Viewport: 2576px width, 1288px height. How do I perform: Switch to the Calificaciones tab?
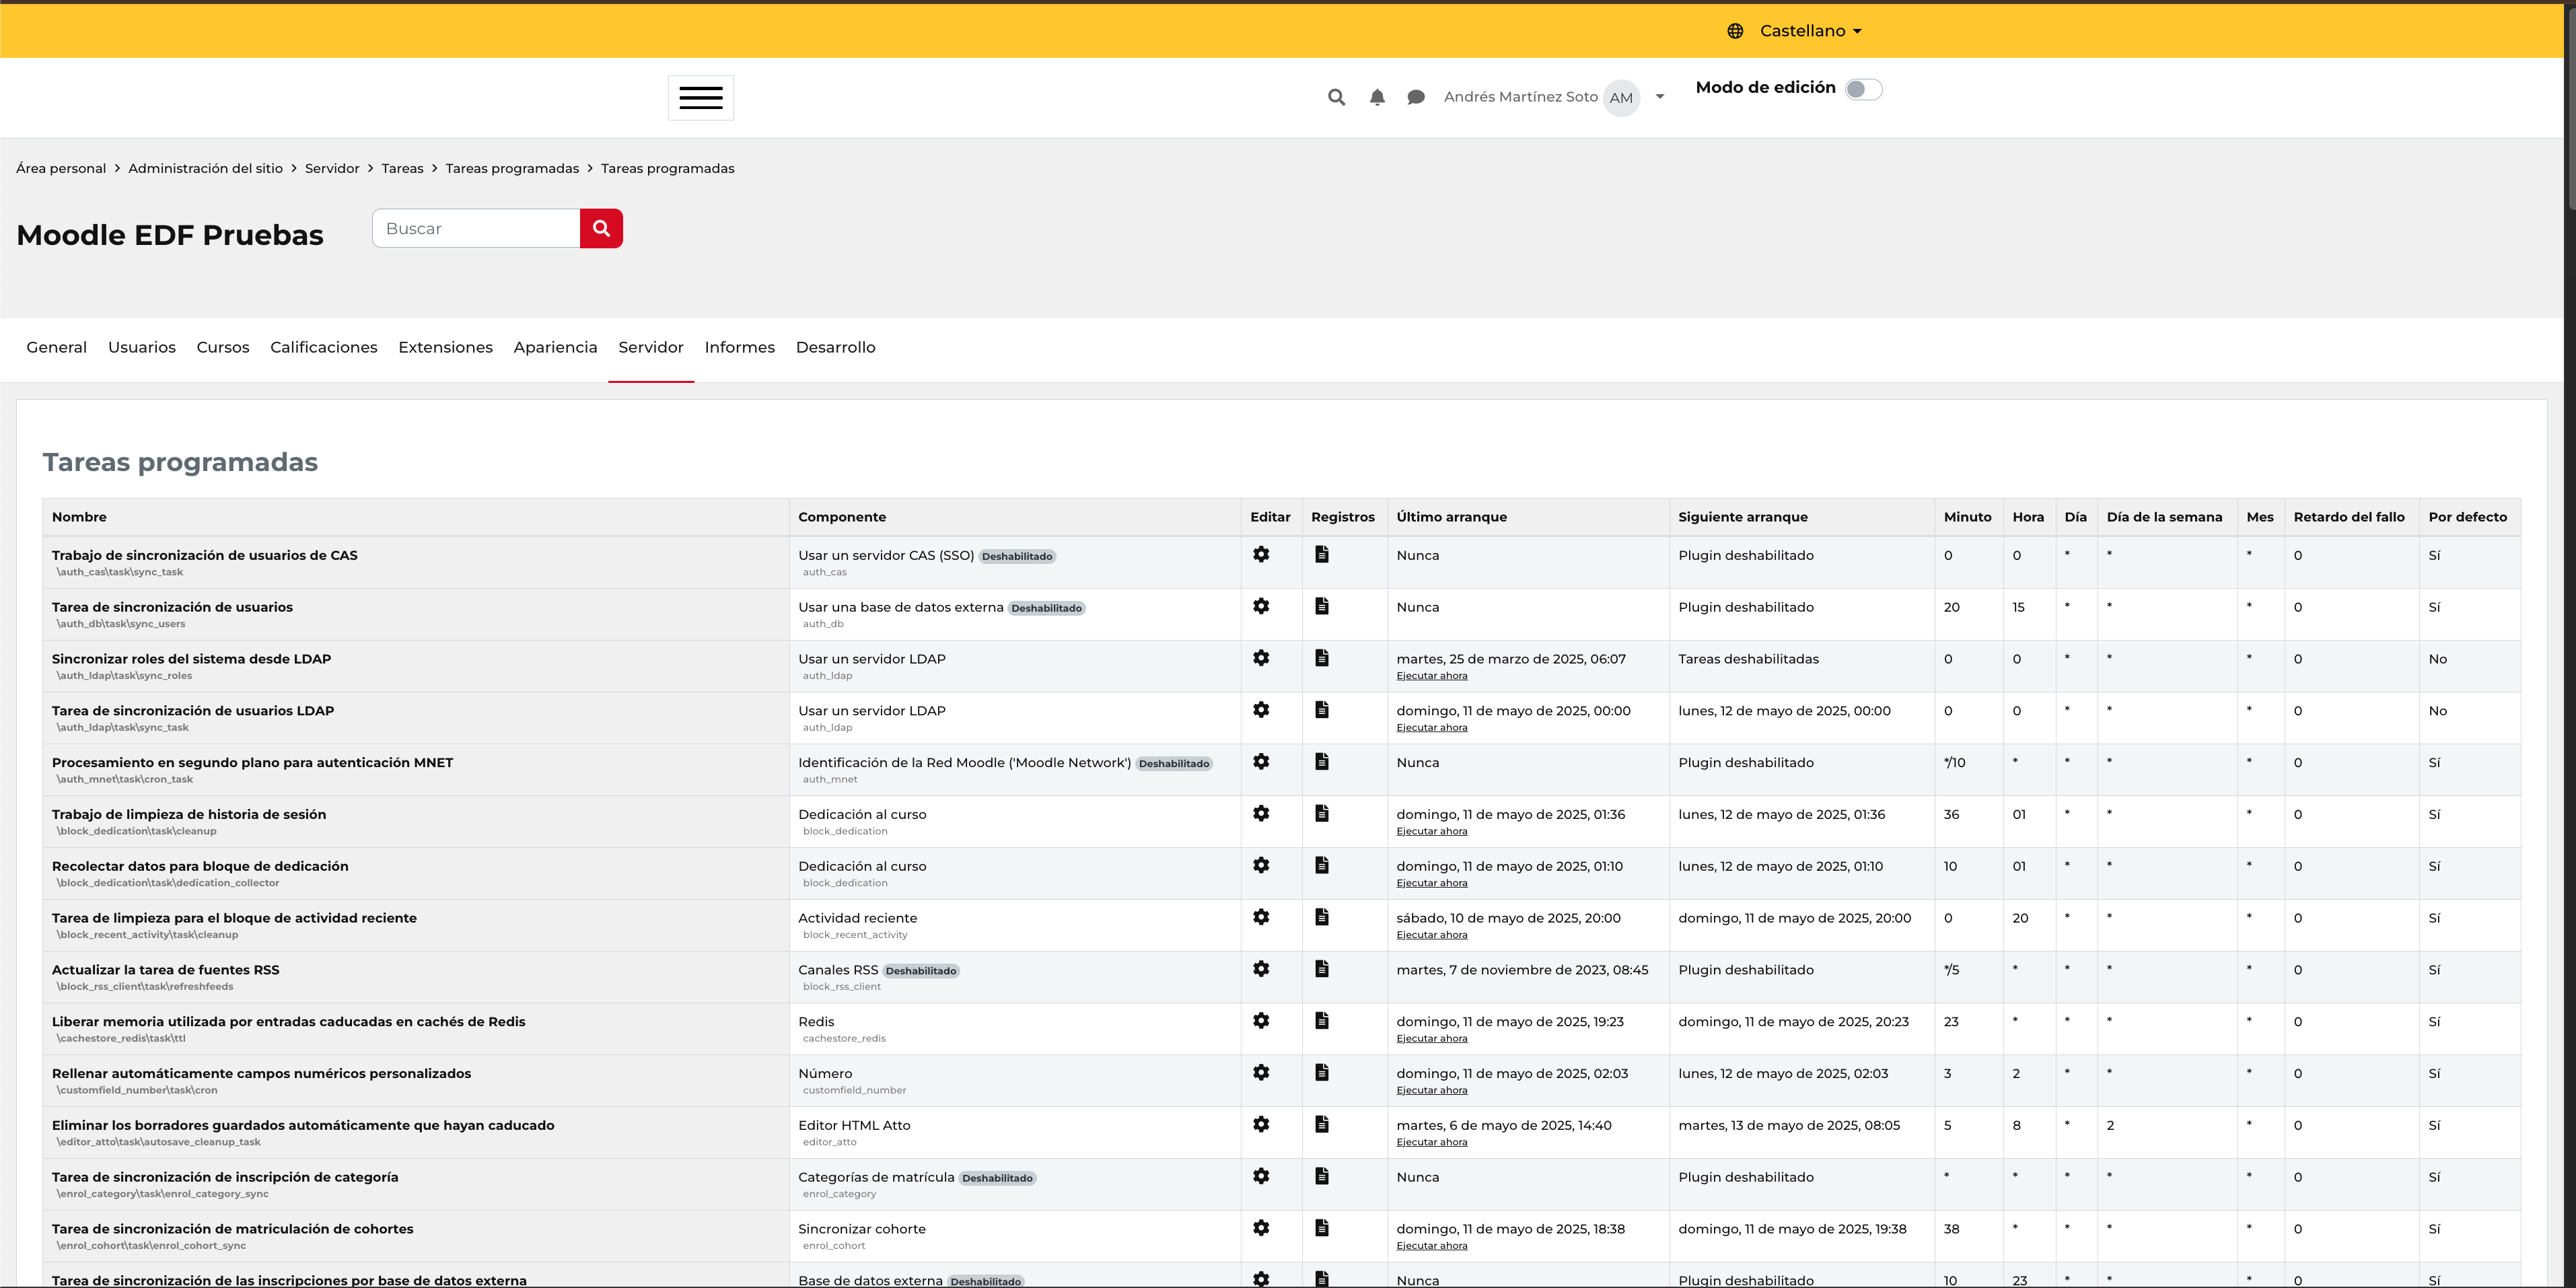pos(324,347)
